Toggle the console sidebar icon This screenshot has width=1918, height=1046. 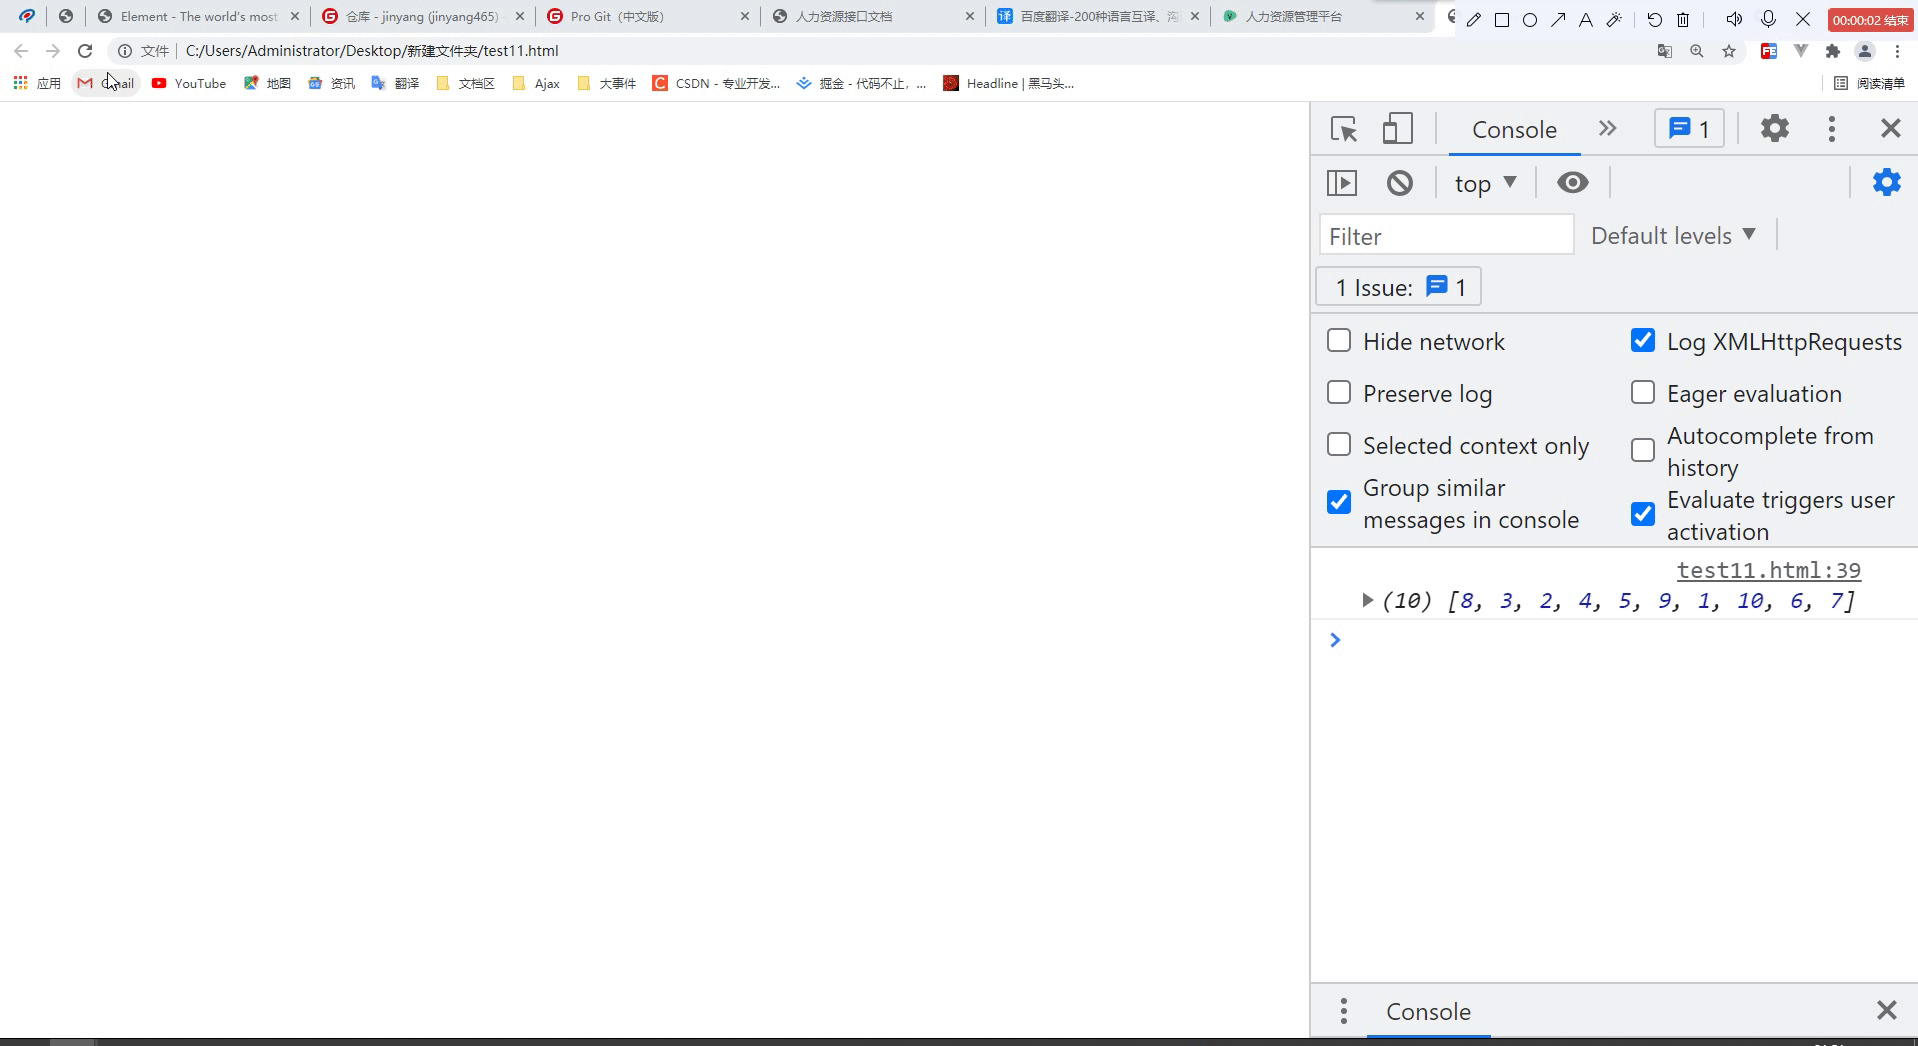pos(1341,183)
